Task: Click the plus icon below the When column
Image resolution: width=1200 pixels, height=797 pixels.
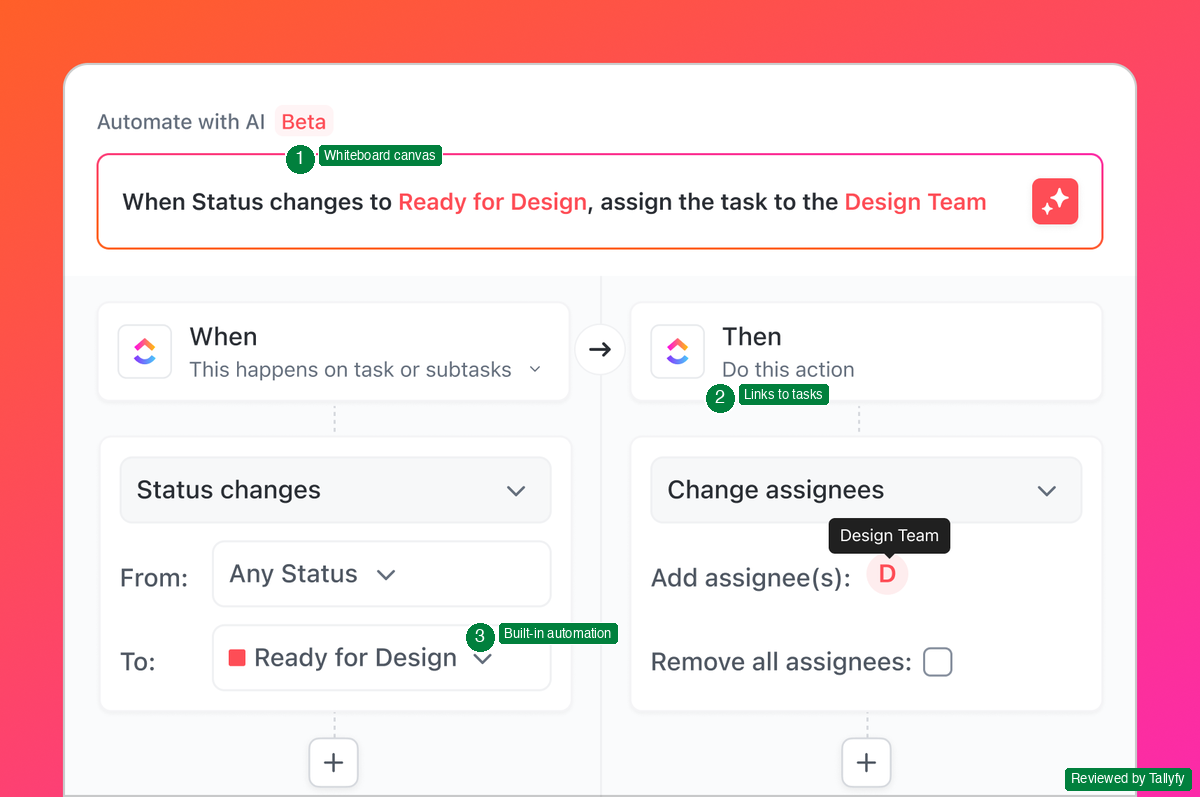Action: tap(333, 762)
